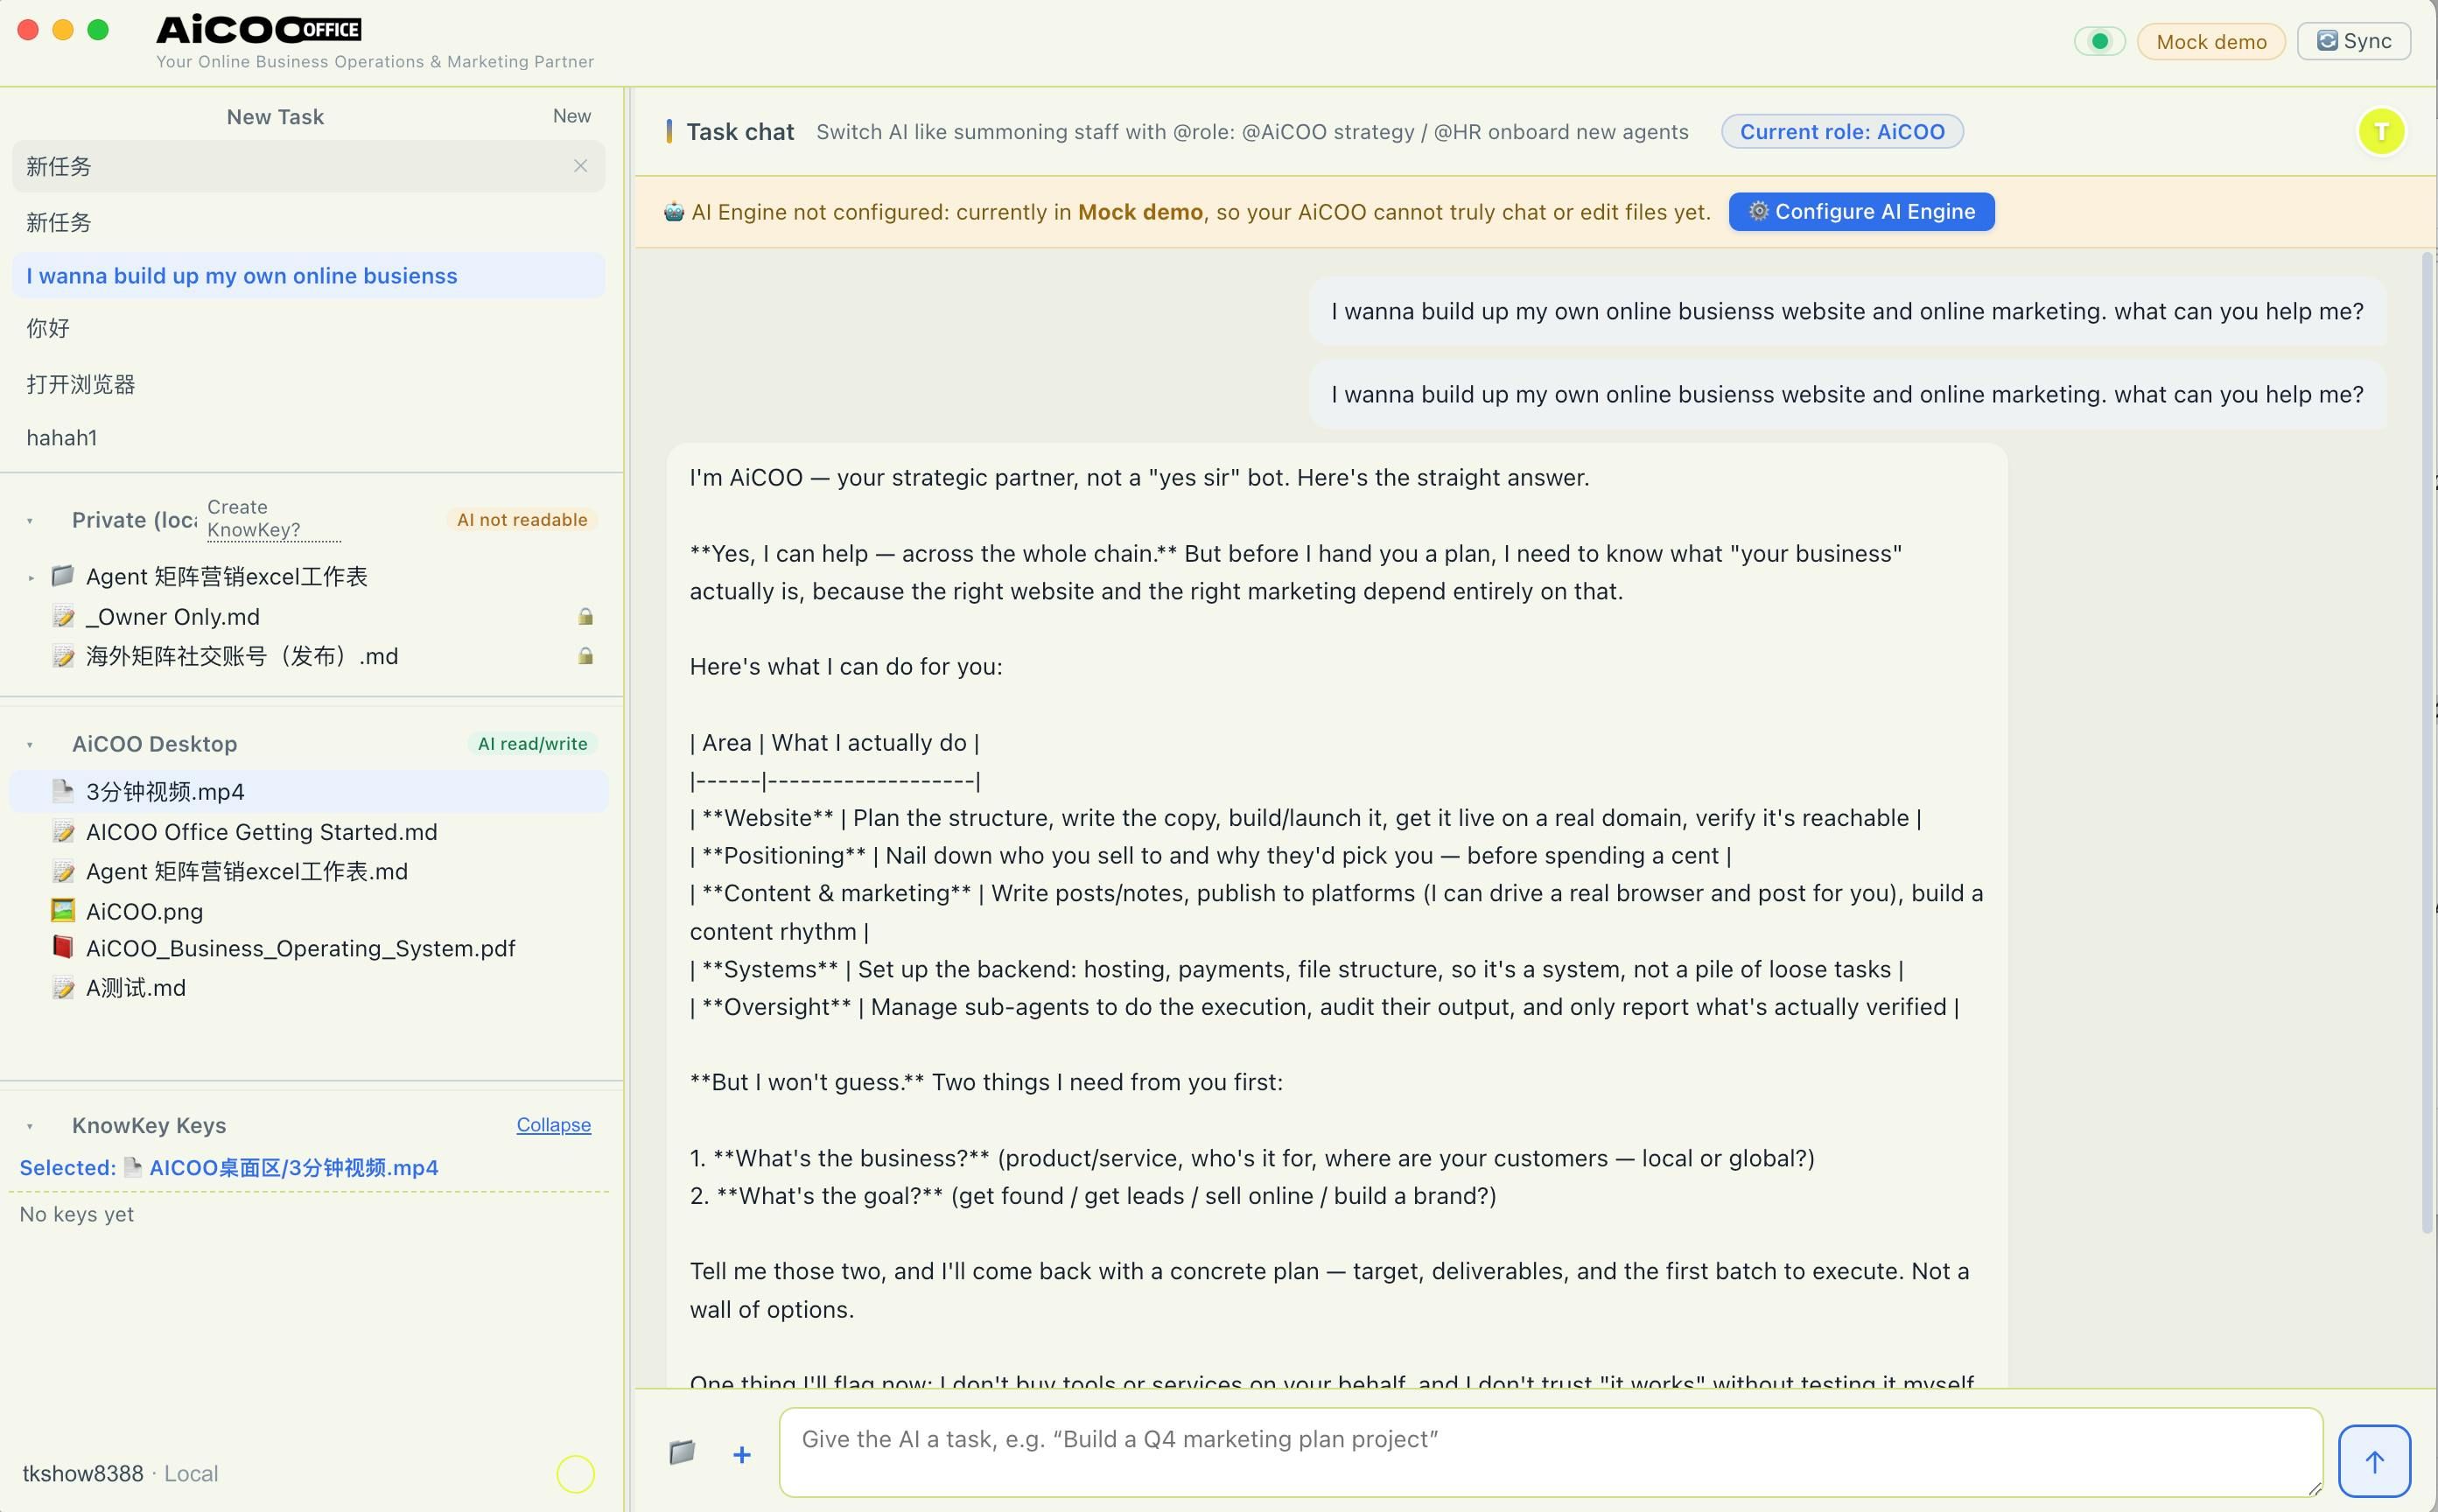Click the Mock demo badge
This screenshot has height=1512, width=2438.
2210,41
